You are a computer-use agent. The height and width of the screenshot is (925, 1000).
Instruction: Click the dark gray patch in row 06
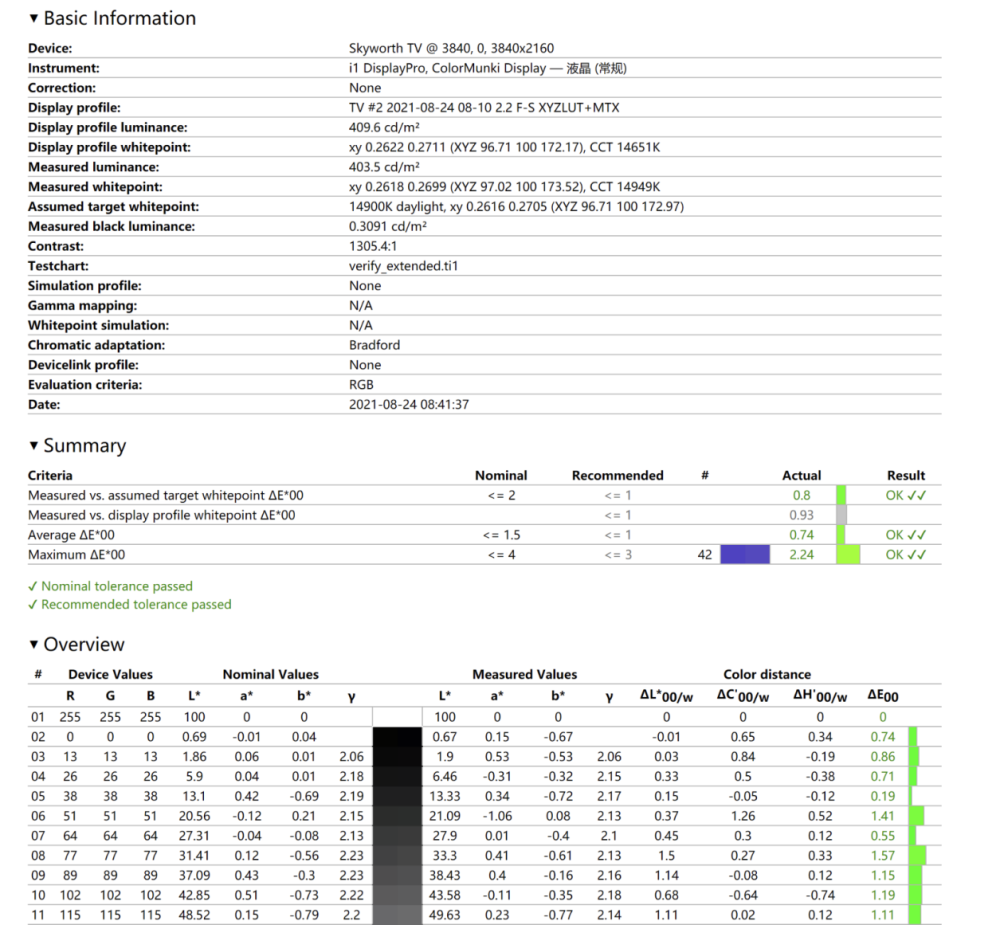[x=397, y=816]
